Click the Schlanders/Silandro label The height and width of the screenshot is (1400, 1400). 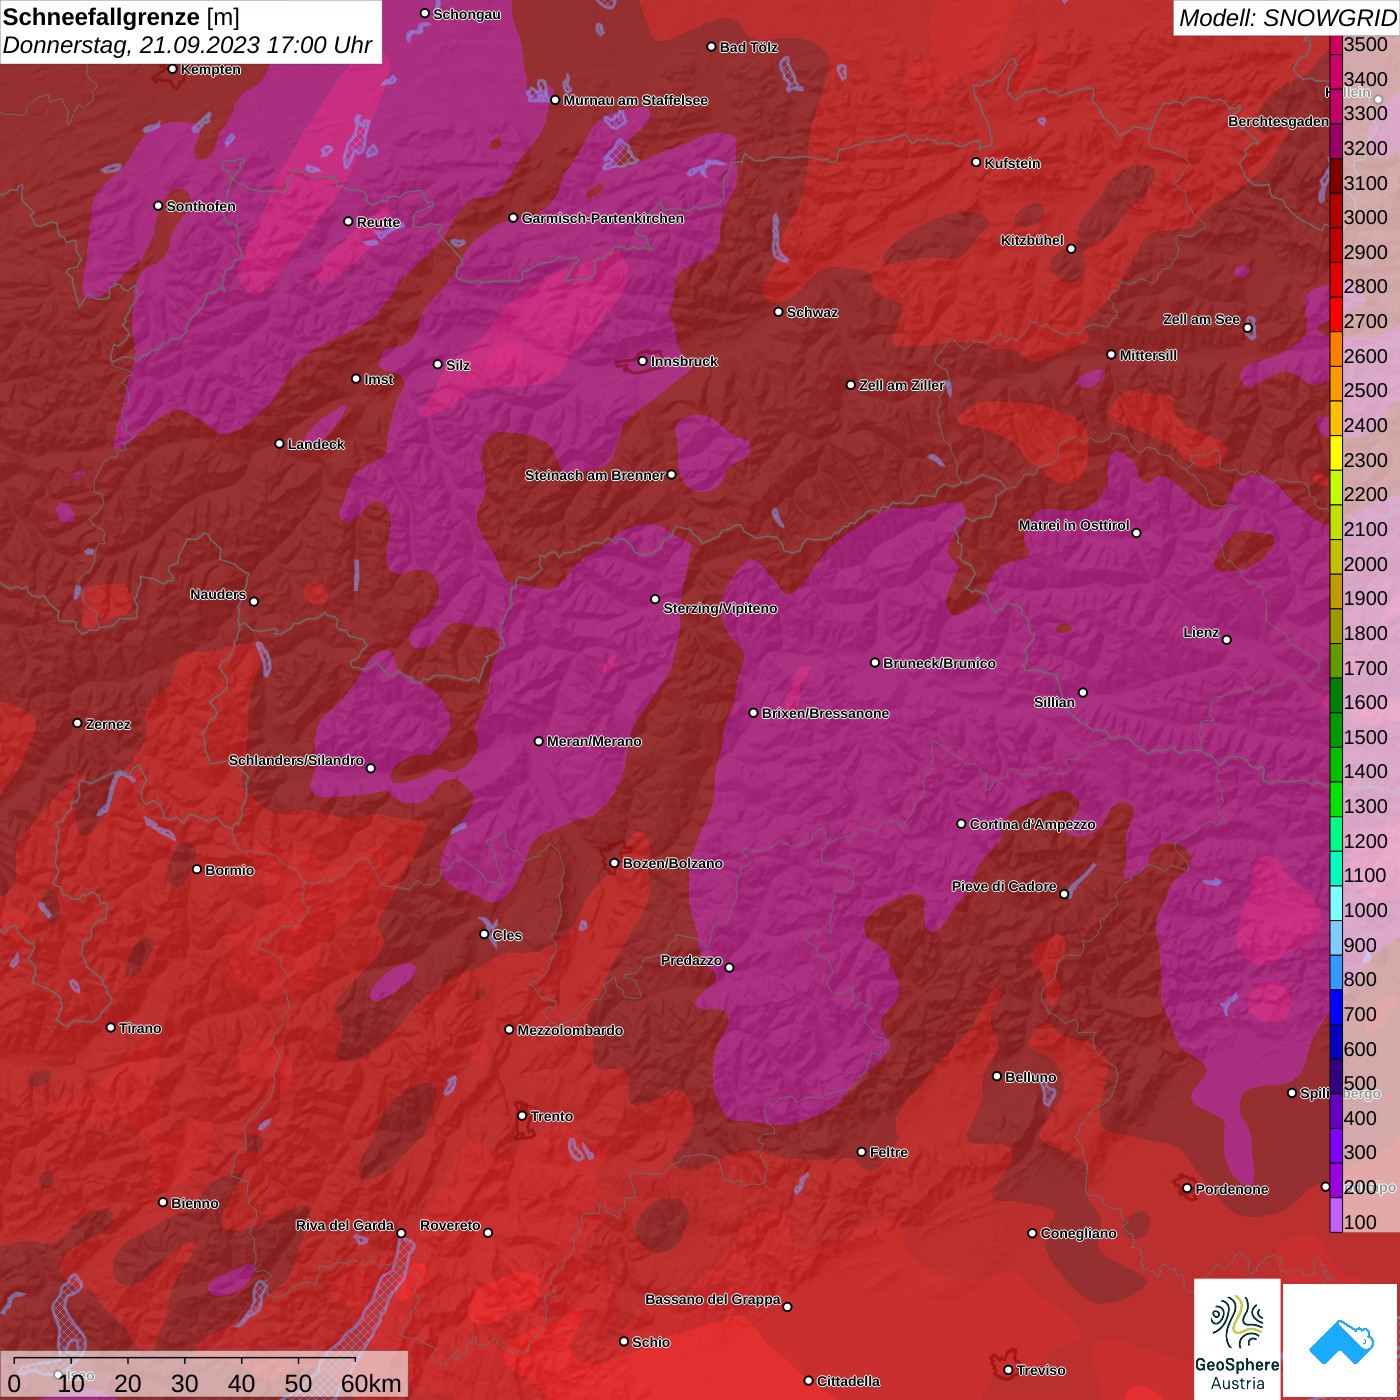point(296,760)
